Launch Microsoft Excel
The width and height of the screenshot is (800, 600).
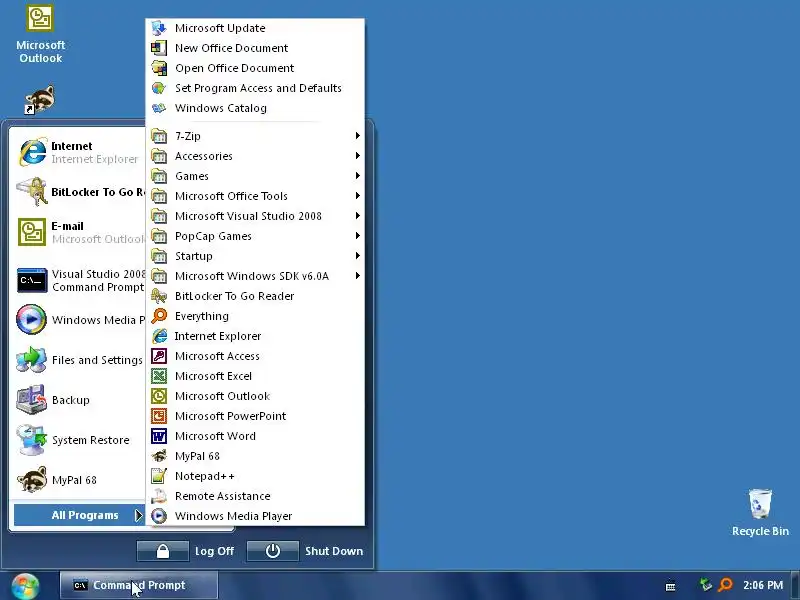(255, 376)
